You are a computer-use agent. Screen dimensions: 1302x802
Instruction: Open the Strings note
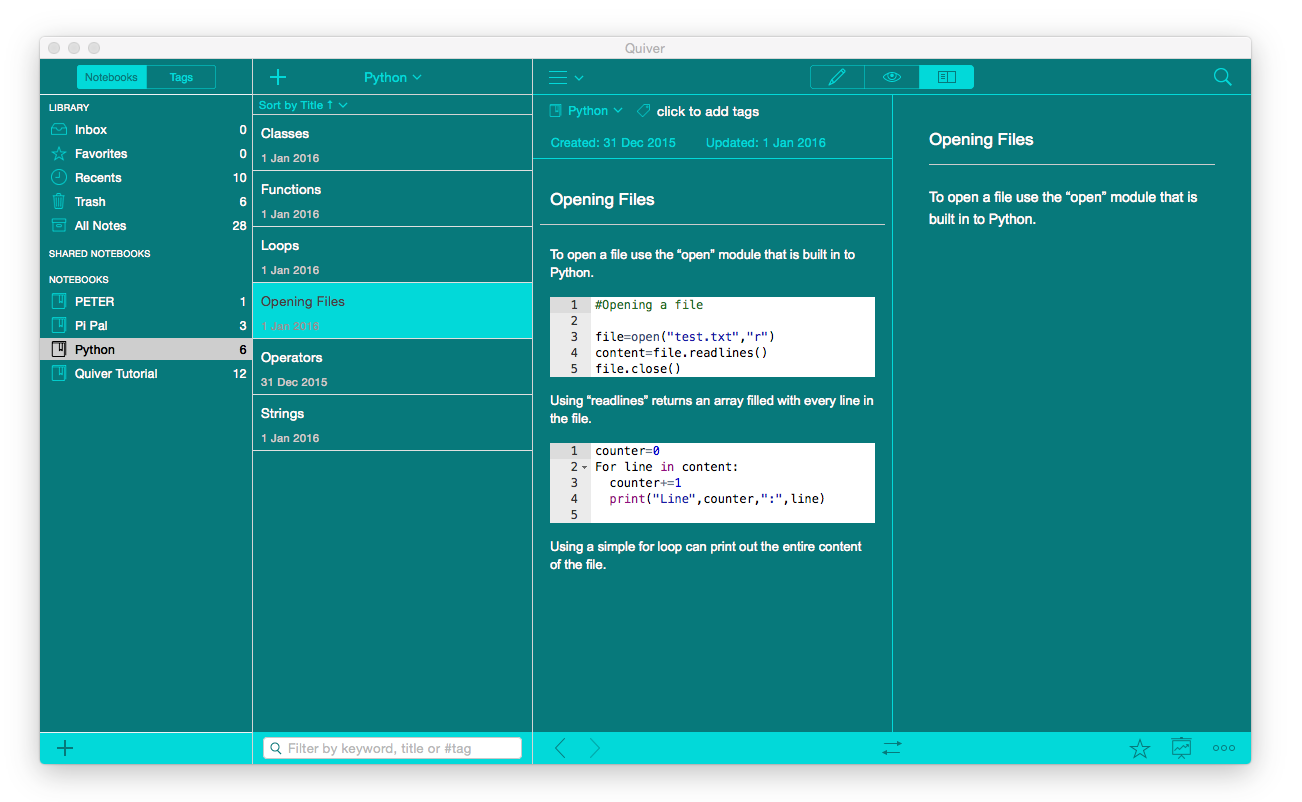392,423
